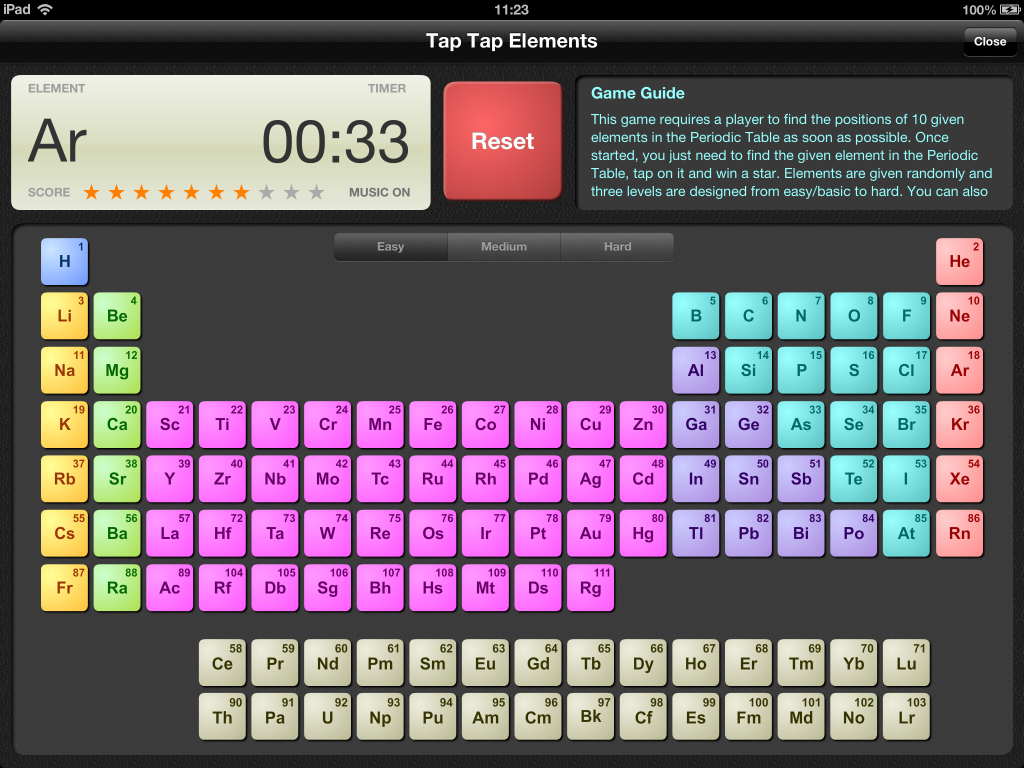1024x768 pixels.
Task: Tap the Francium tile at bottom-left
Action: tap(64, 587)
